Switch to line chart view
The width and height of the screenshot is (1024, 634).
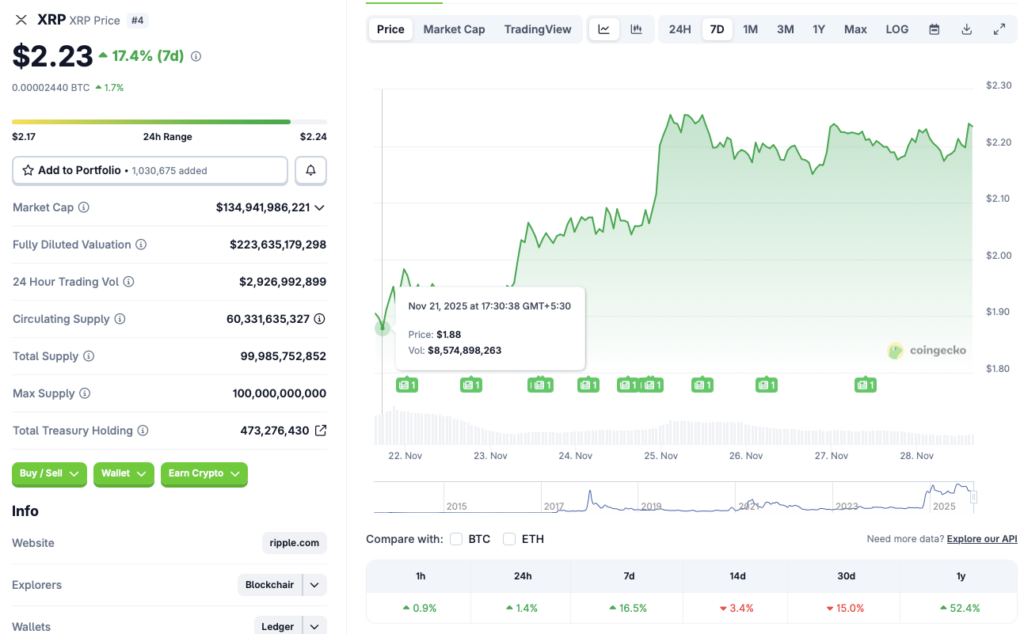coord(604,29)
